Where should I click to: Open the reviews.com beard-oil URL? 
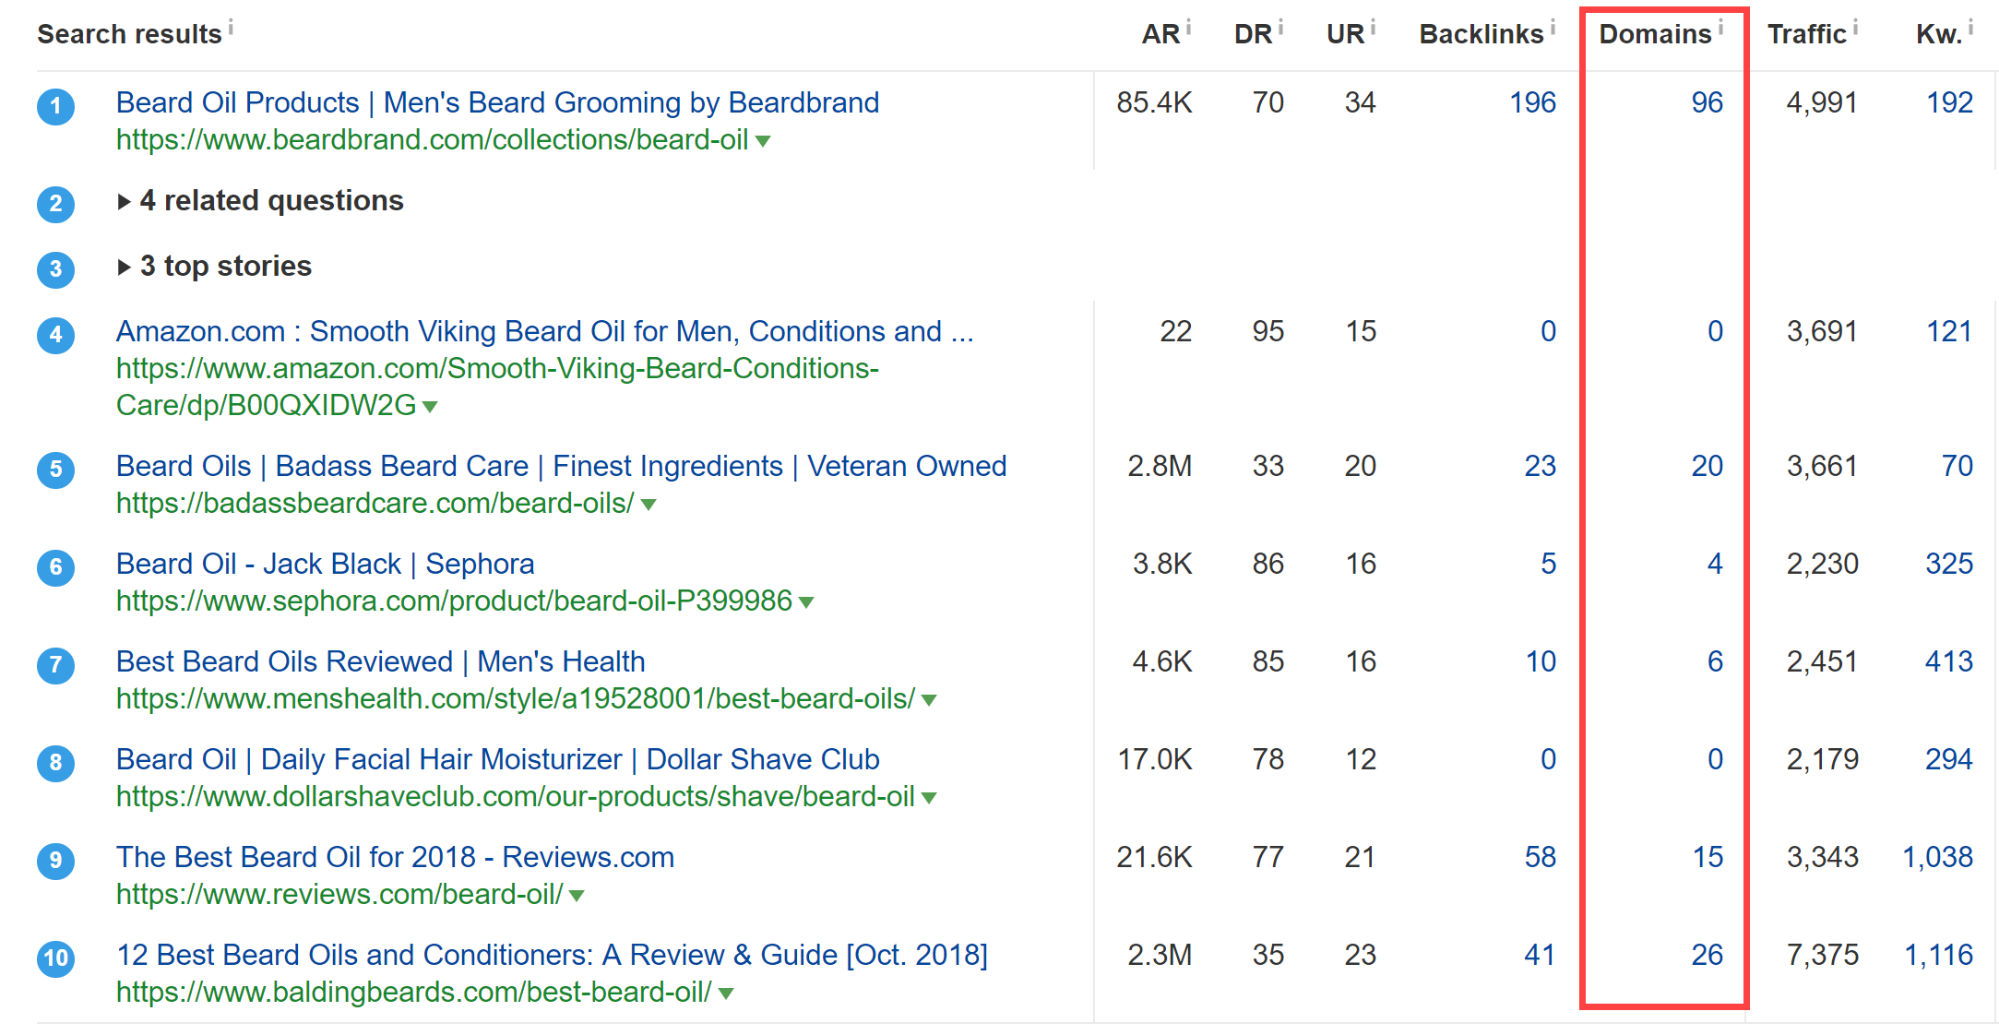[x=339, y=895]
